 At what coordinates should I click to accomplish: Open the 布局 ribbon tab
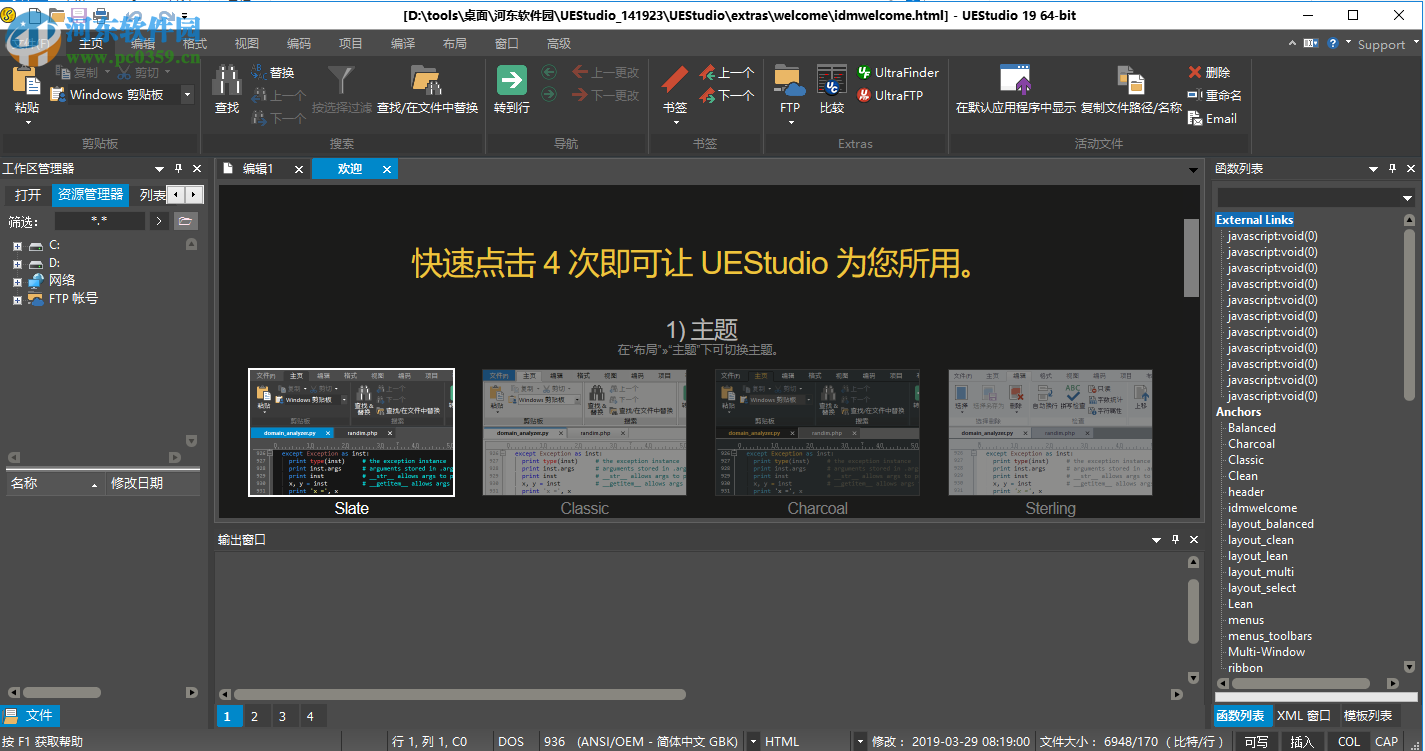455,44
